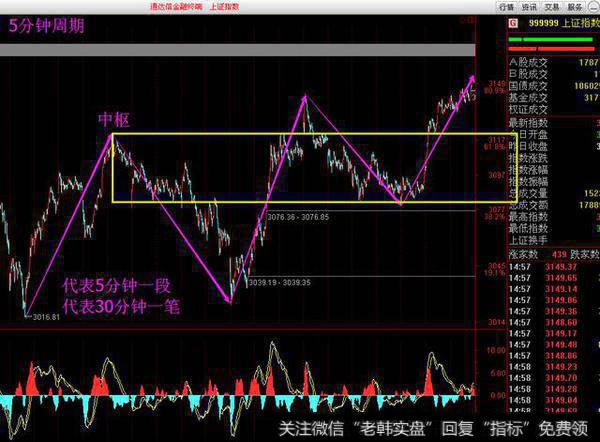Click the 3016.81 low price marker

pyautogui.click(x=42, y=317)
